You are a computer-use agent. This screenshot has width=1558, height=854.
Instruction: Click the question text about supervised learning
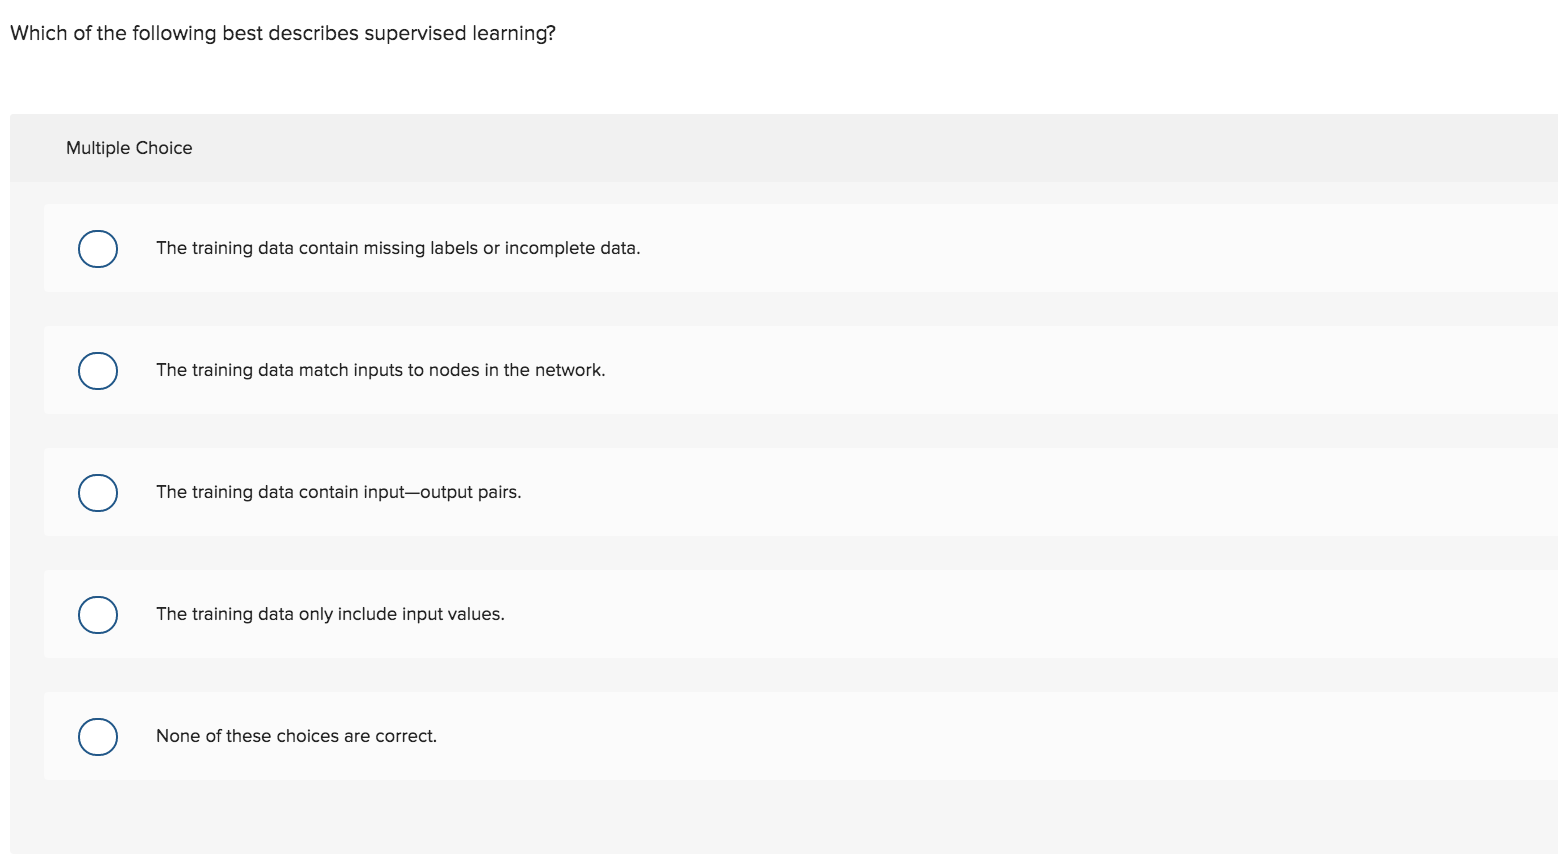(x=283, y=33)
